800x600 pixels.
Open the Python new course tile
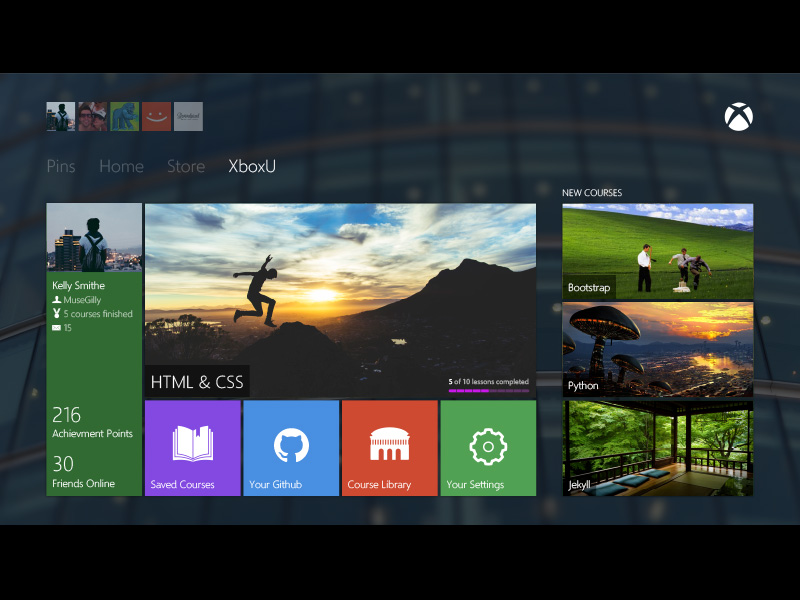pyautogui.click(x=658, y=349)
